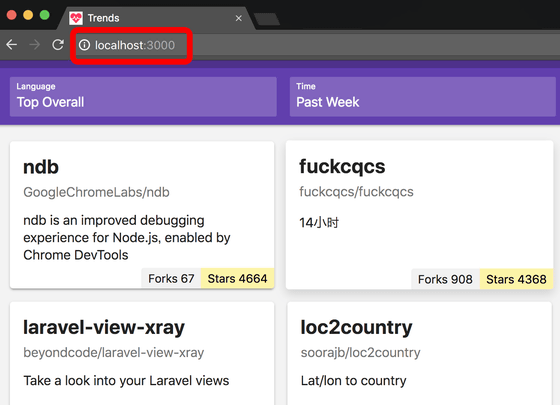The image size is (560, 405).
Task: View site info icon beside localhost
Action: 84,45
